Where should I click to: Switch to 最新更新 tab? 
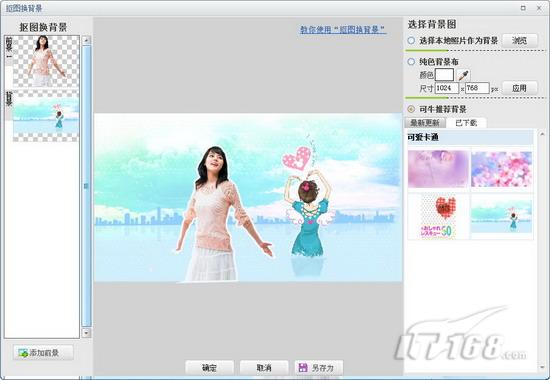point(425,123)
